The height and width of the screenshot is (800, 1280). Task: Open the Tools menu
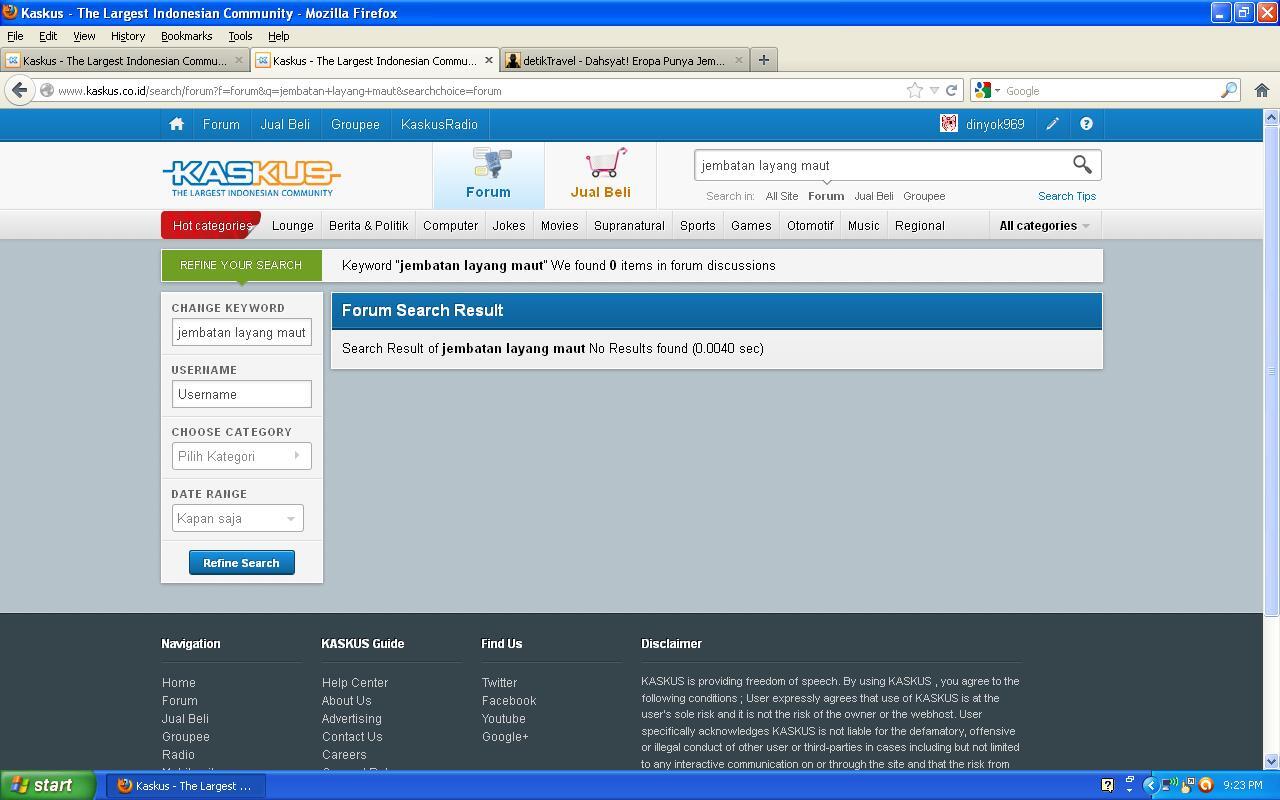point(240,36)
